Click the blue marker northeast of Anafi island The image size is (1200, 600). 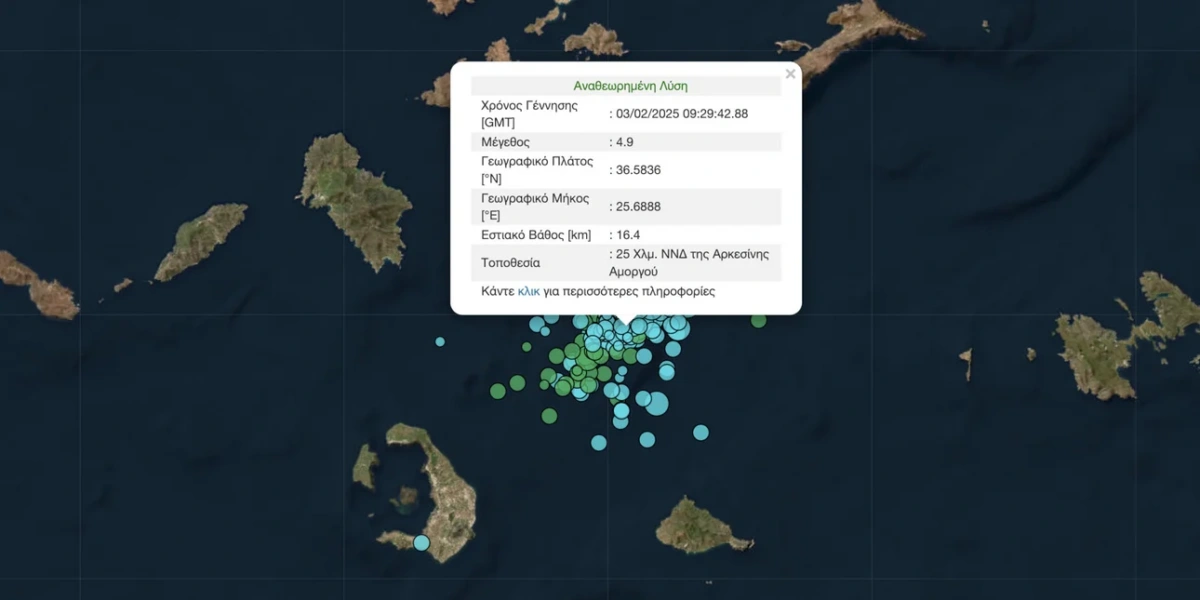tap(700, 432)
